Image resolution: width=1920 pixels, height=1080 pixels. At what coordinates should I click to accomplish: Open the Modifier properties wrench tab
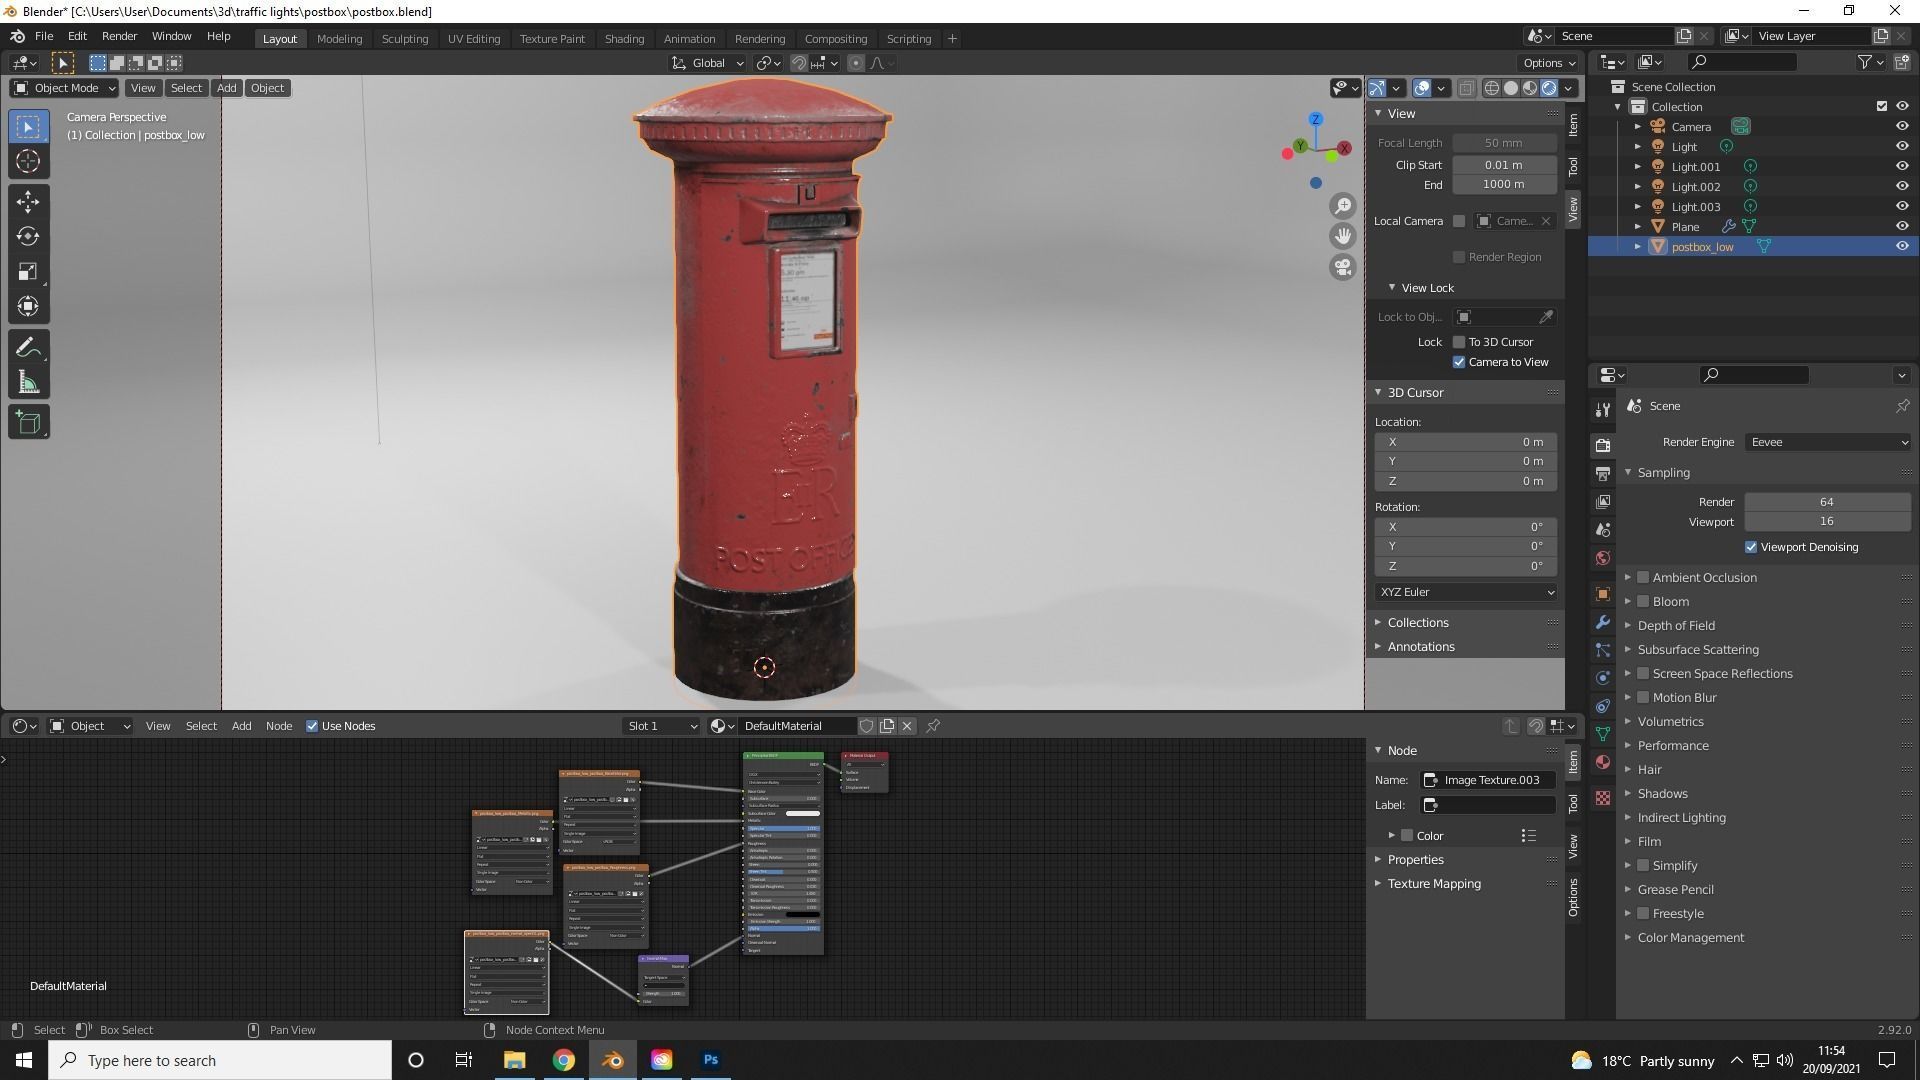(1603, 622)
